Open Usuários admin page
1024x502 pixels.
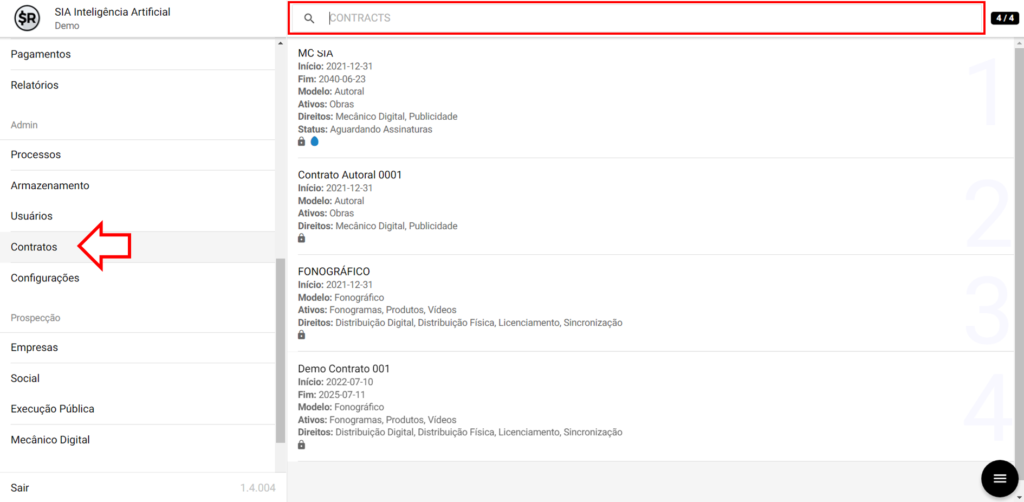pyautogui.click(x=32, y=216)
